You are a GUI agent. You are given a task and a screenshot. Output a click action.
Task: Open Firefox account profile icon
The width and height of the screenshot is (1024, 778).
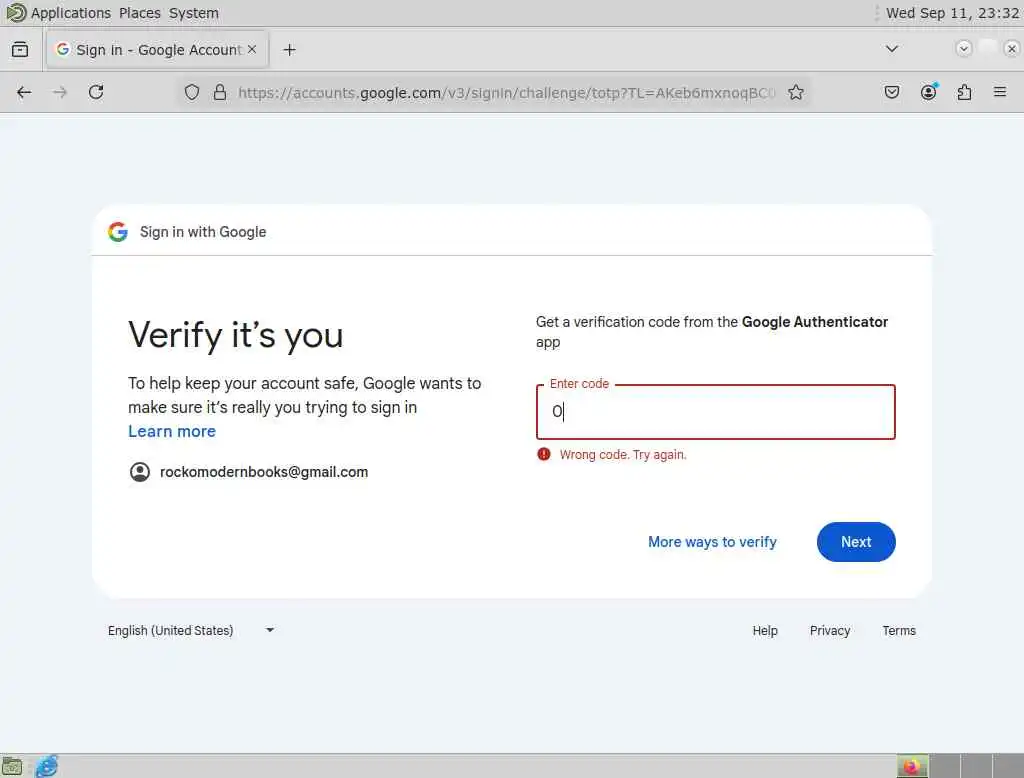tap(929, 92)
